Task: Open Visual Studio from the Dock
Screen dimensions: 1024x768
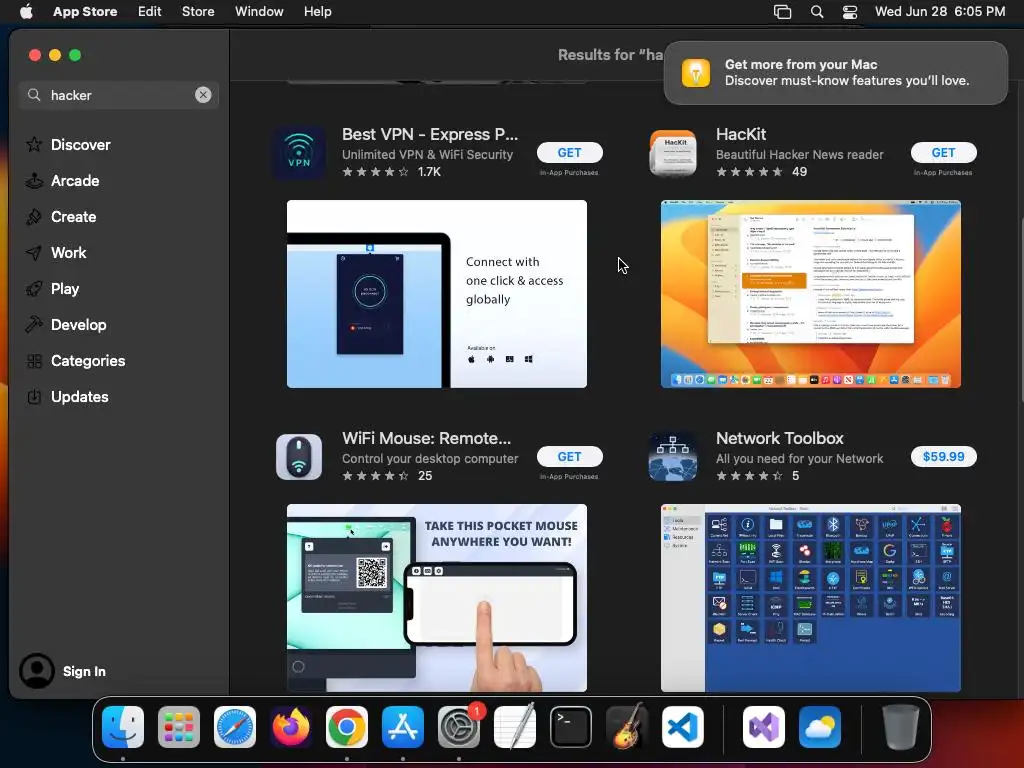Action: pos(763,727)
